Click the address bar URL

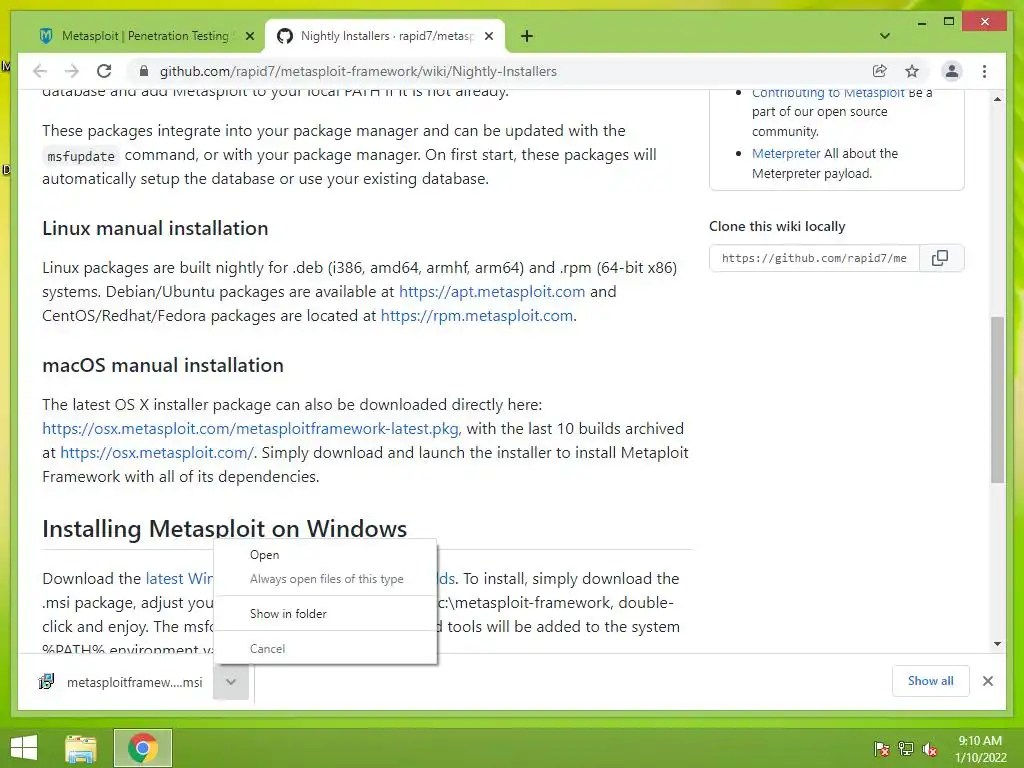coord(358,71)
